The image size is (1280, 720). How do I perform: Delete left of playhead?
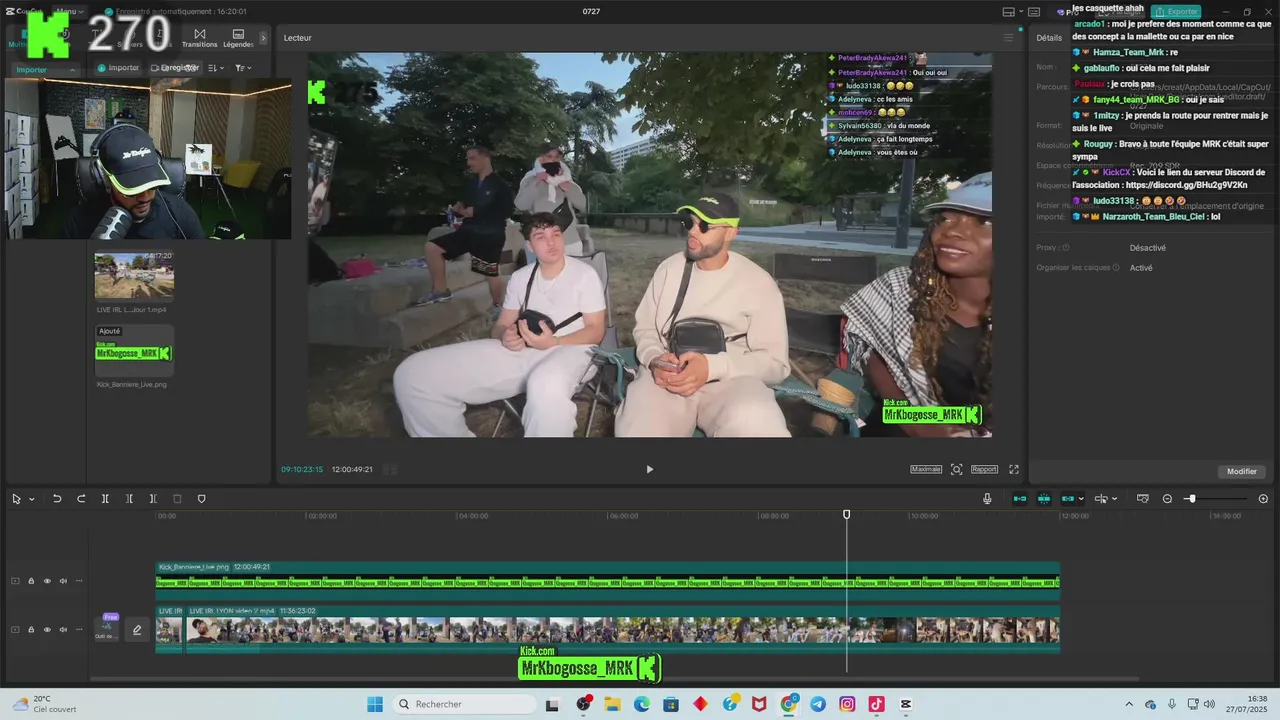[129, 499]
